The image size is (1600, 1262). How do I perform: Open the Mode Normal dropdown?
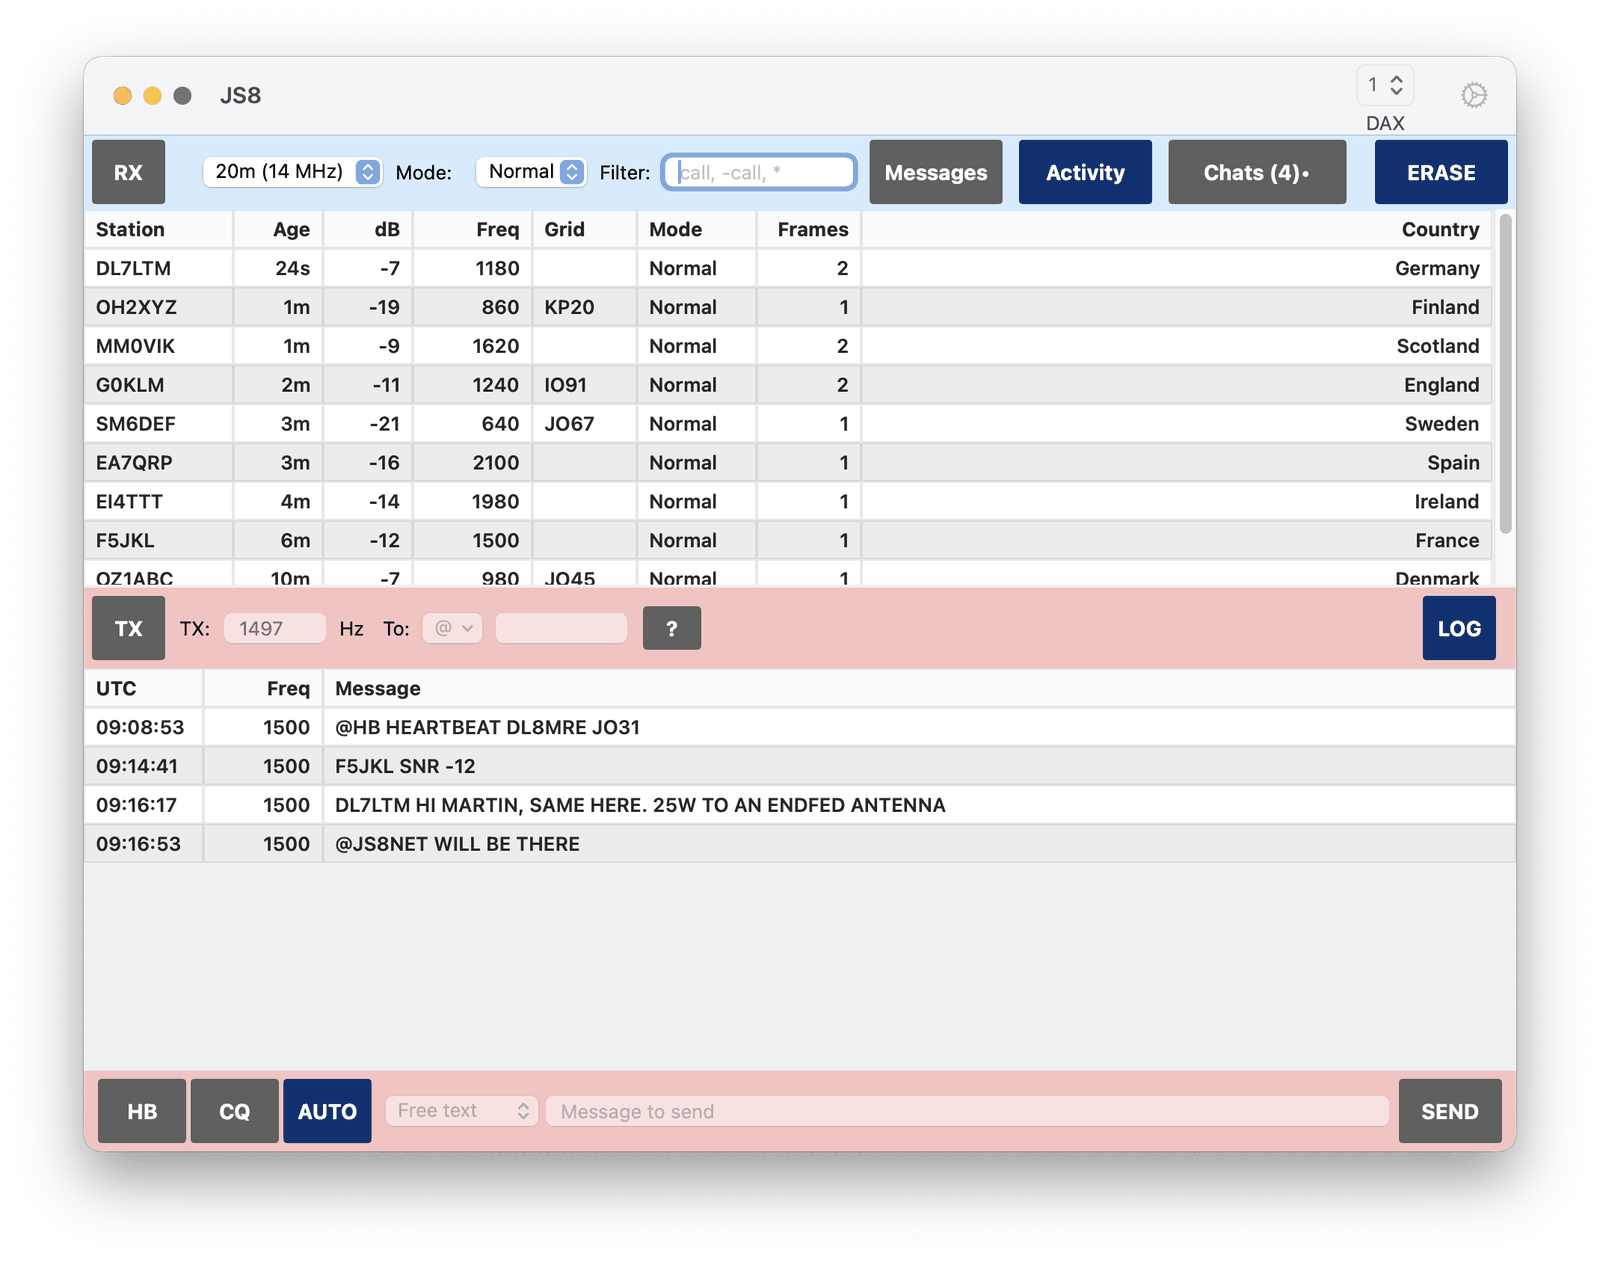tap(531, 172)
